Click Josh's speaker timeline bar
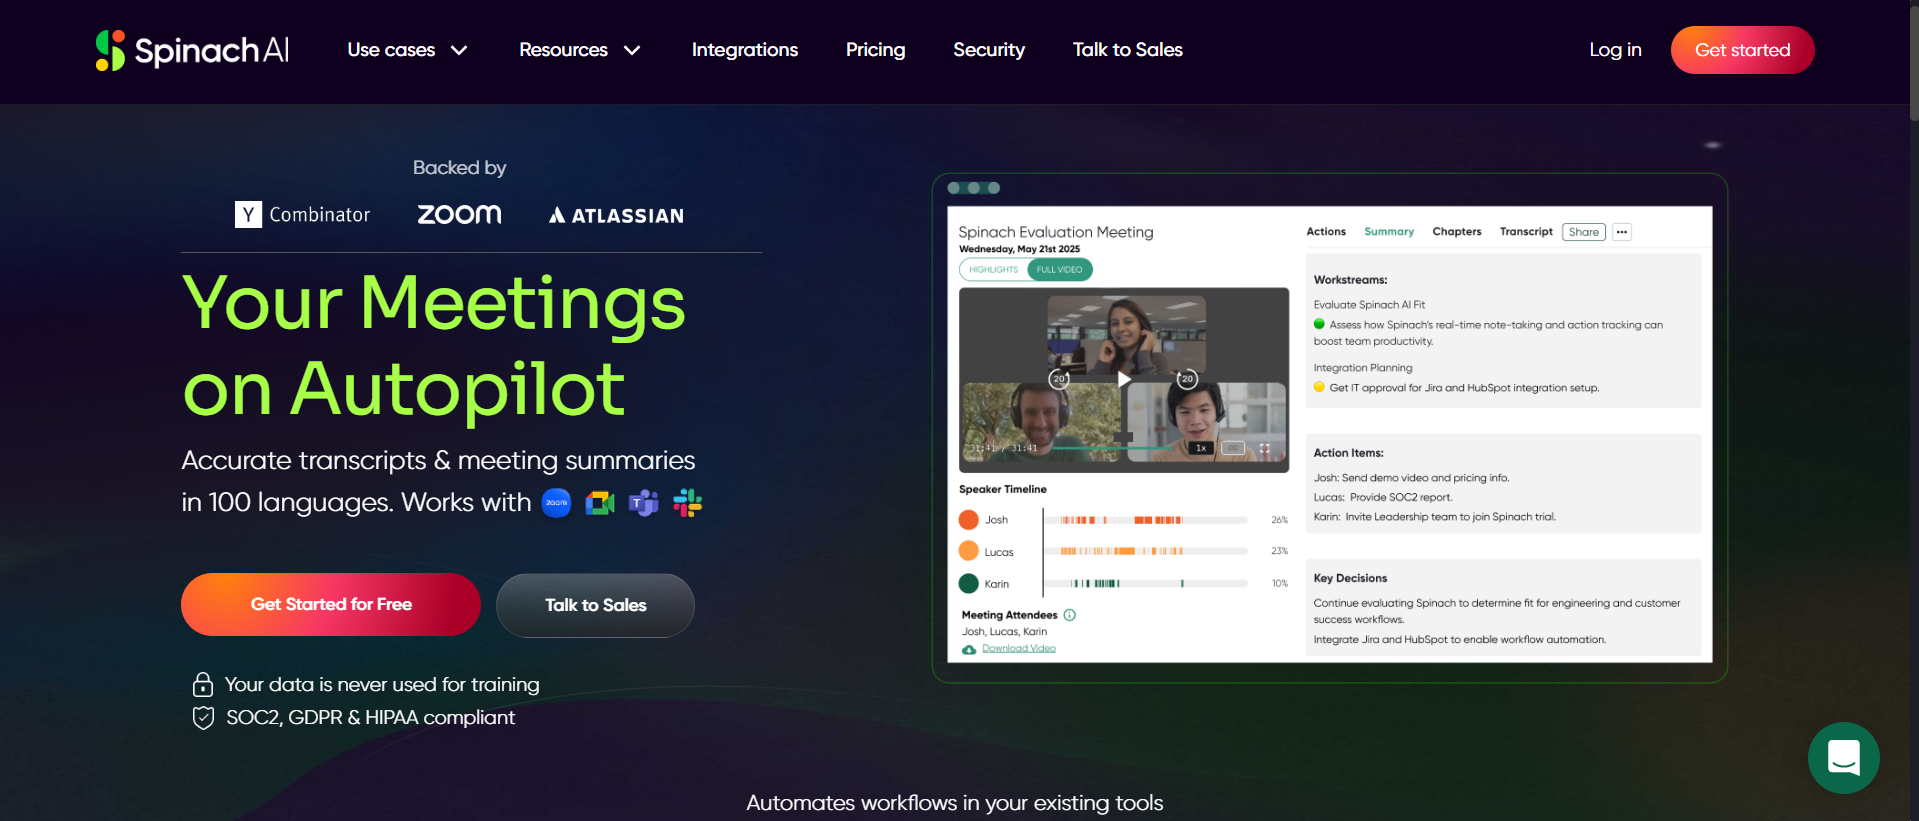Viewport: 1919px width, 821px height. 1146,520
